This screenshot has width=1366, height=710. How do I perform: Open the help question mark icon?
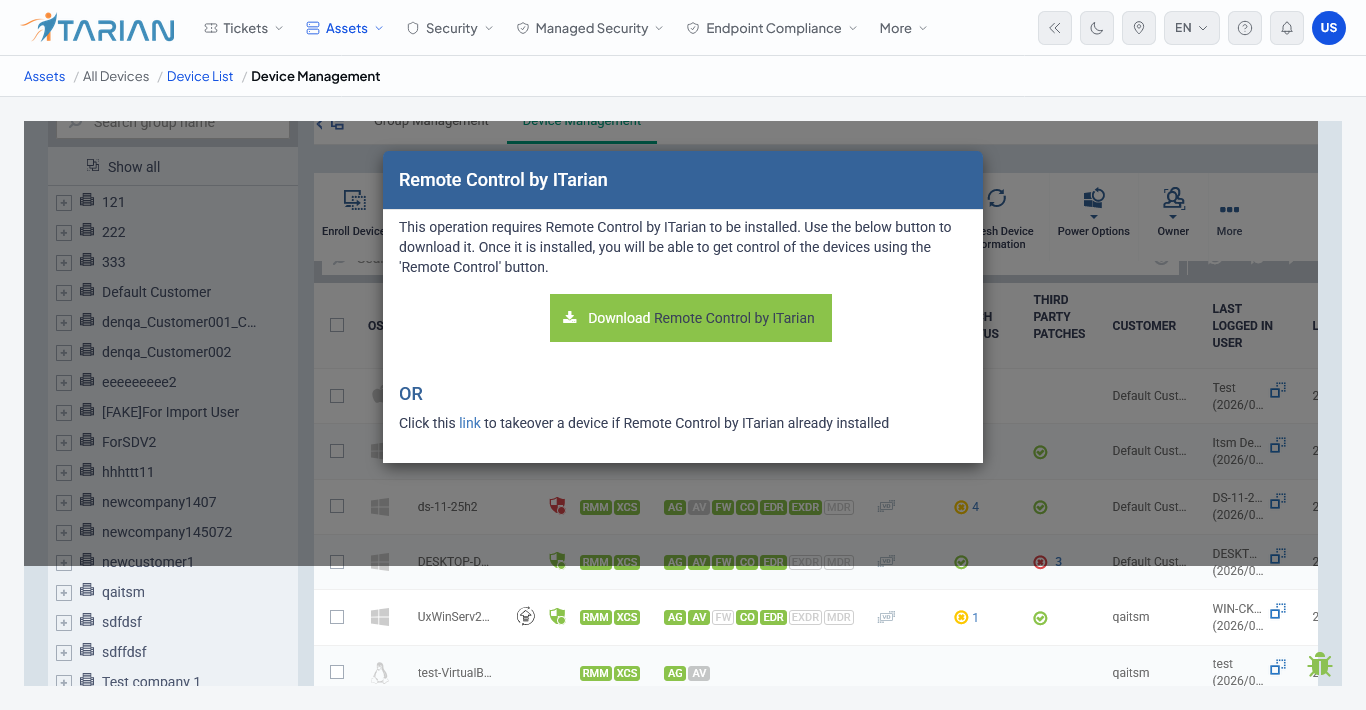point(1245,28)
